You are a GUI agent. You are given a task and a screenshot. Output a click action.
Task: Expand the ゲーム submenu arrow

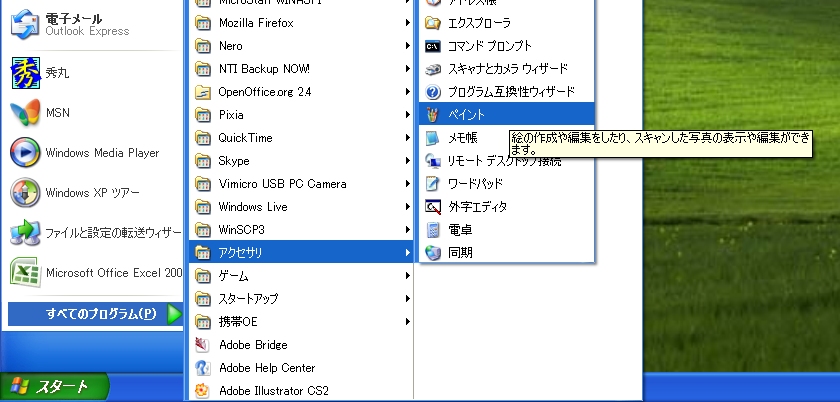pos(408,276)
